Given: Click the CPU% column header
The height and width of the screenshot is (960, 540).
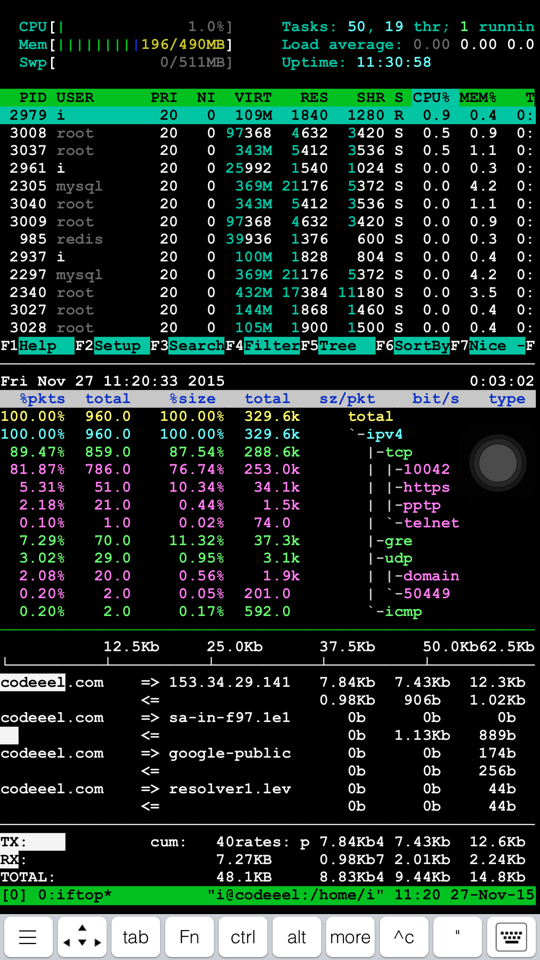Looking at the screenshot, I should tap(432, 97).
